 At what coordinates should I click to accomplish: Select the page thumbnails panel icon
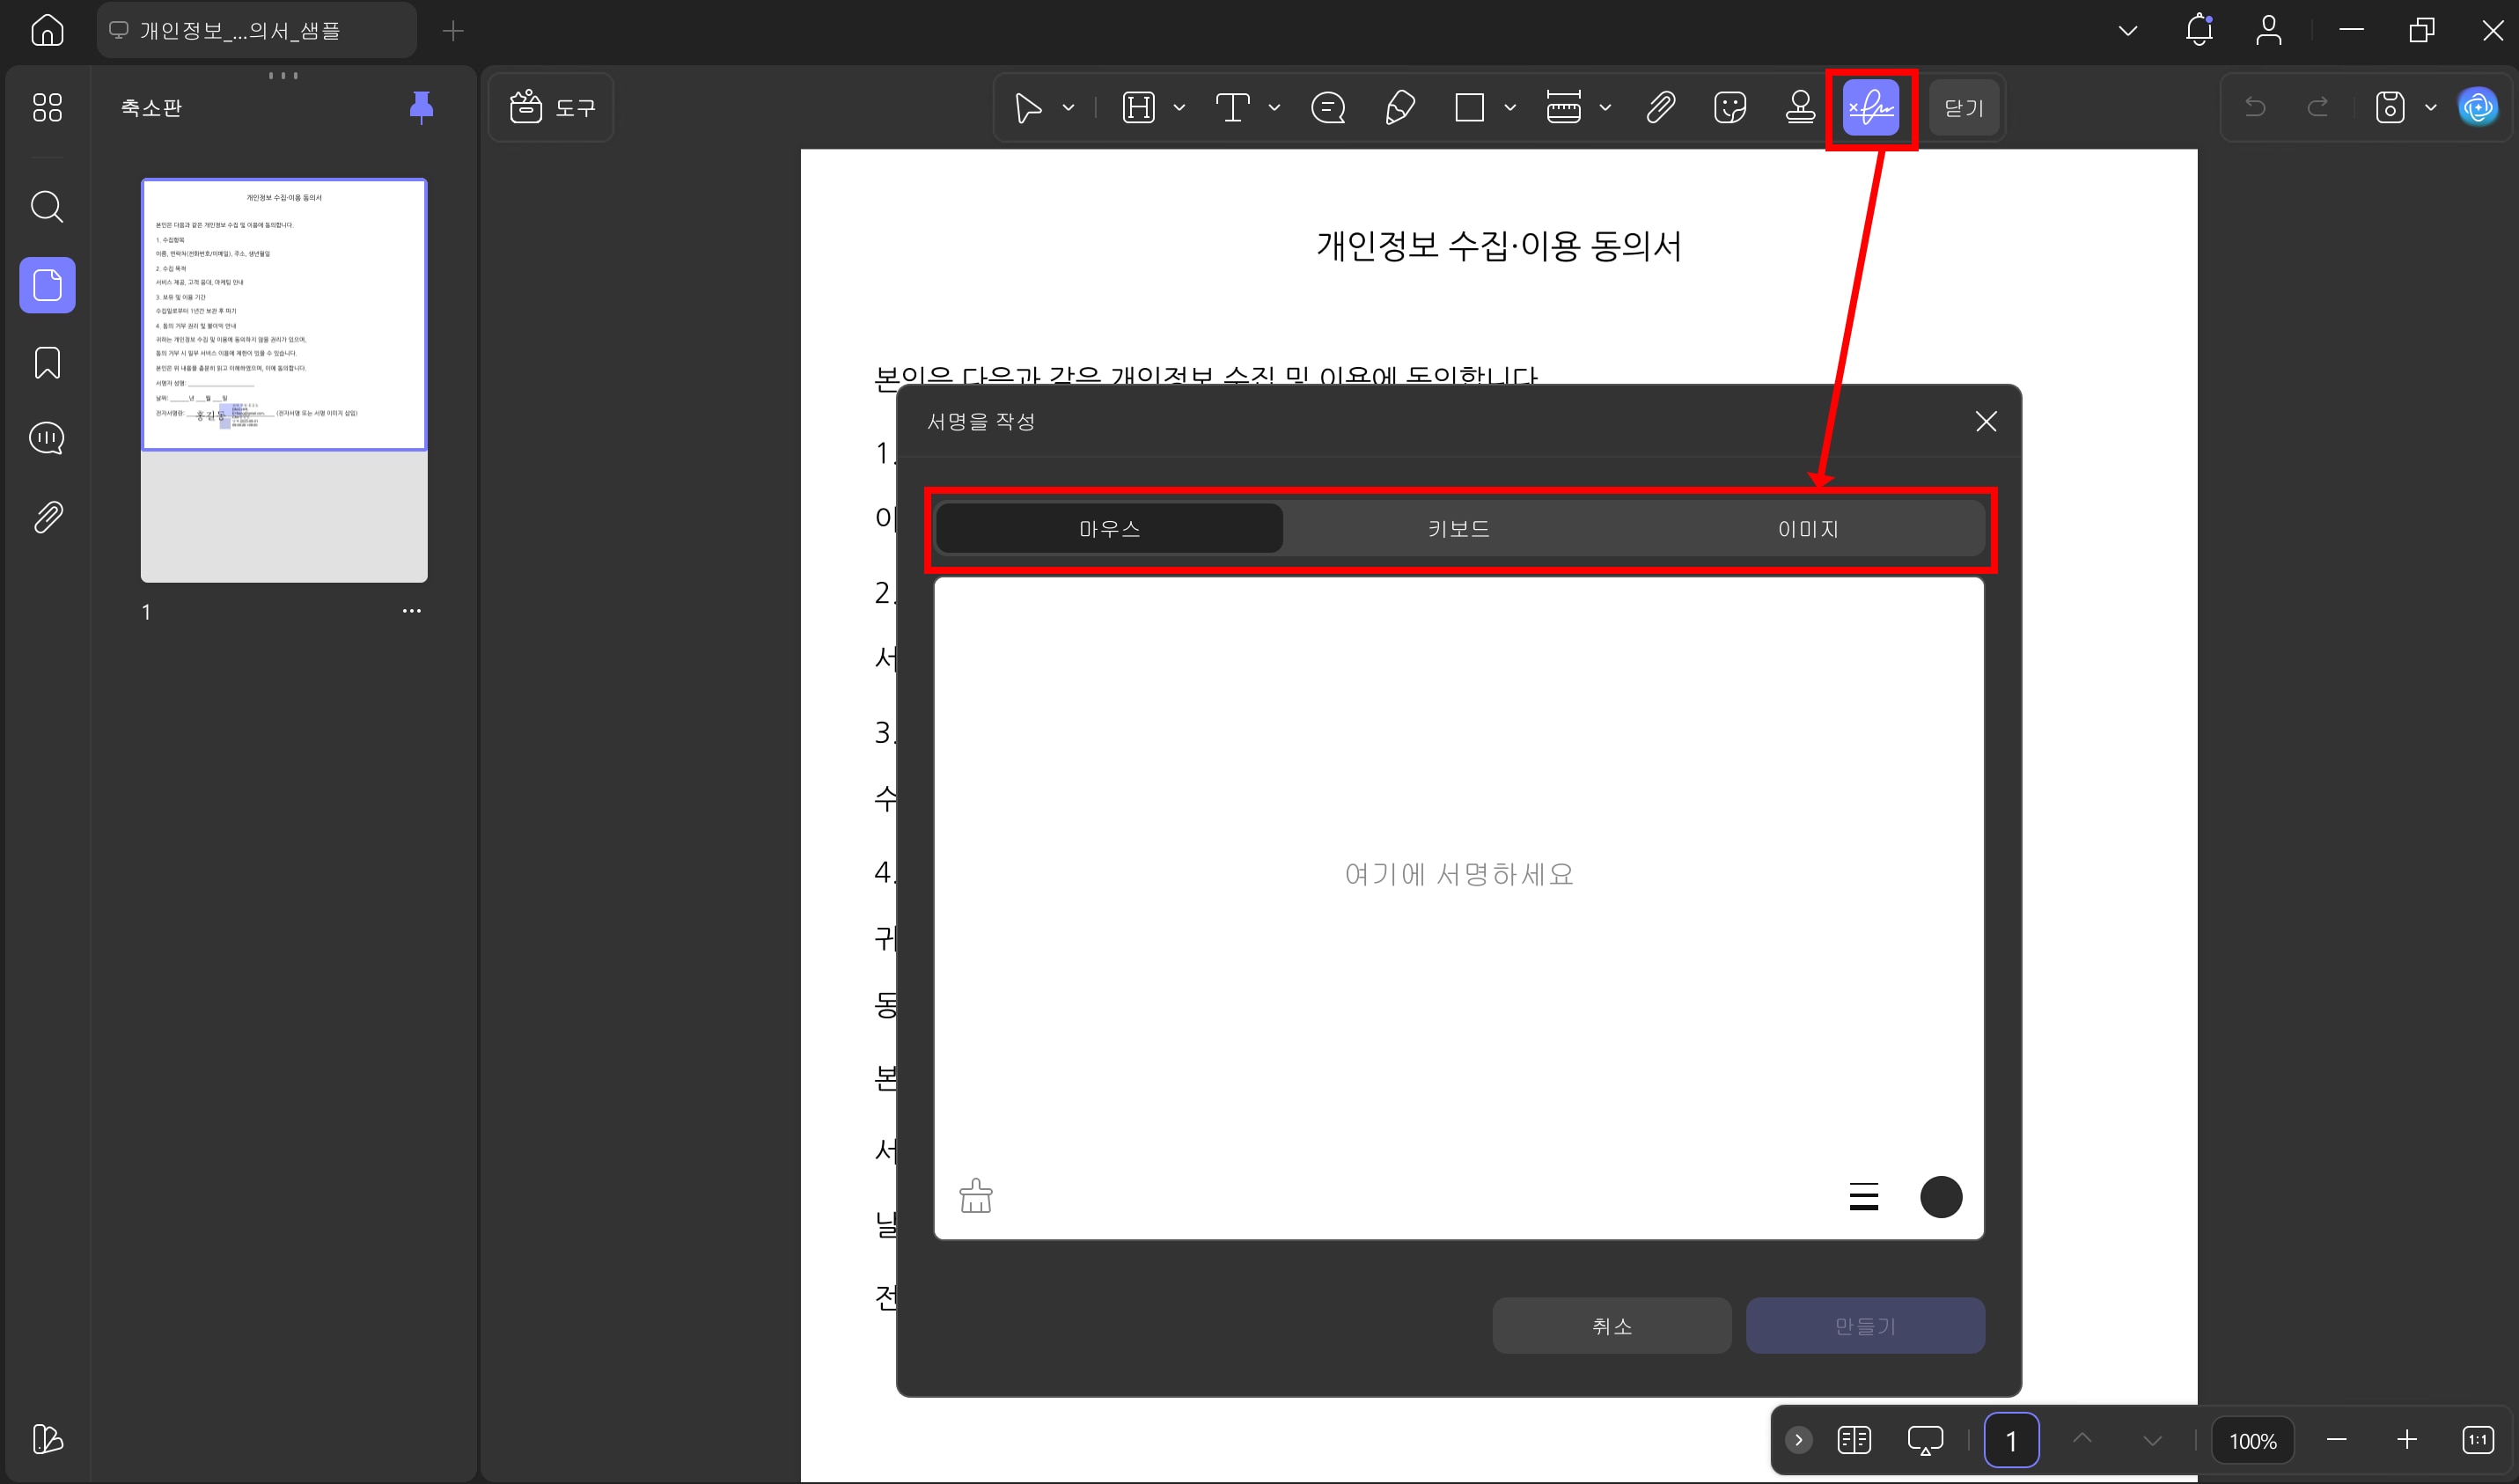tap(47, 285)
